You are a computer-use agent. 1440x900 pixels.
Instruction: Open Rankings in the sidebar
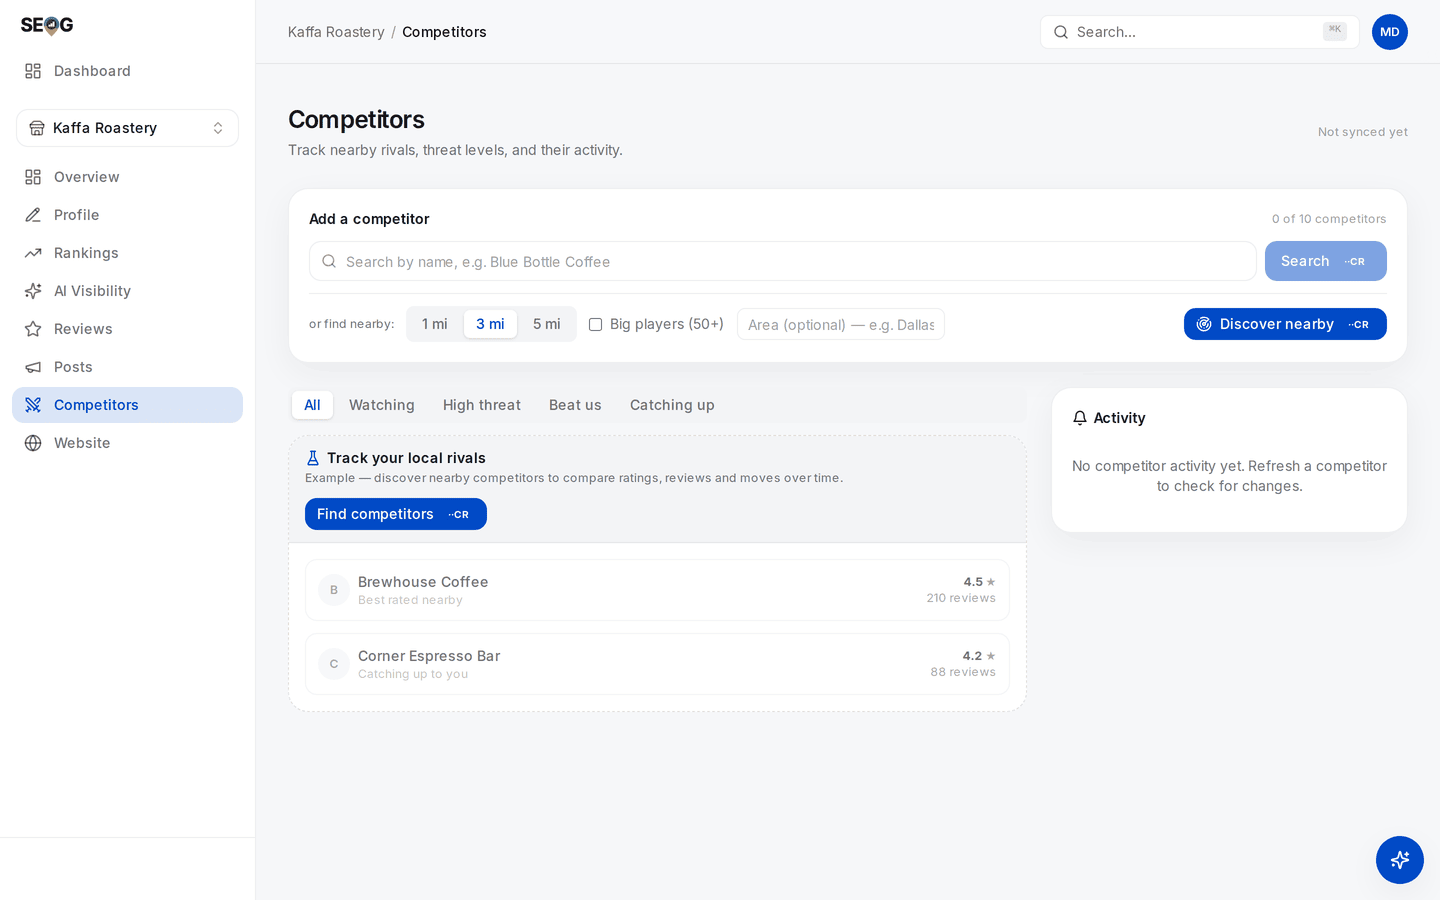127,253
